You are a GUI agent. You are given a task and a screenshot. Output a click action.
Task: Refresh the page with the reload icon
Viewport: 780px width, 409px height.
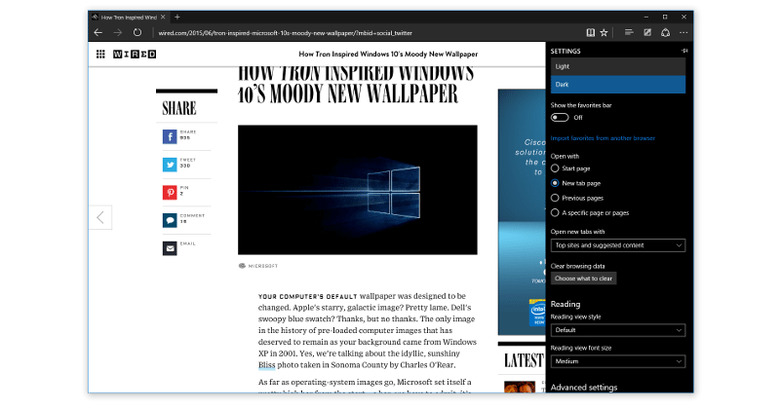(x=137, y=33)
